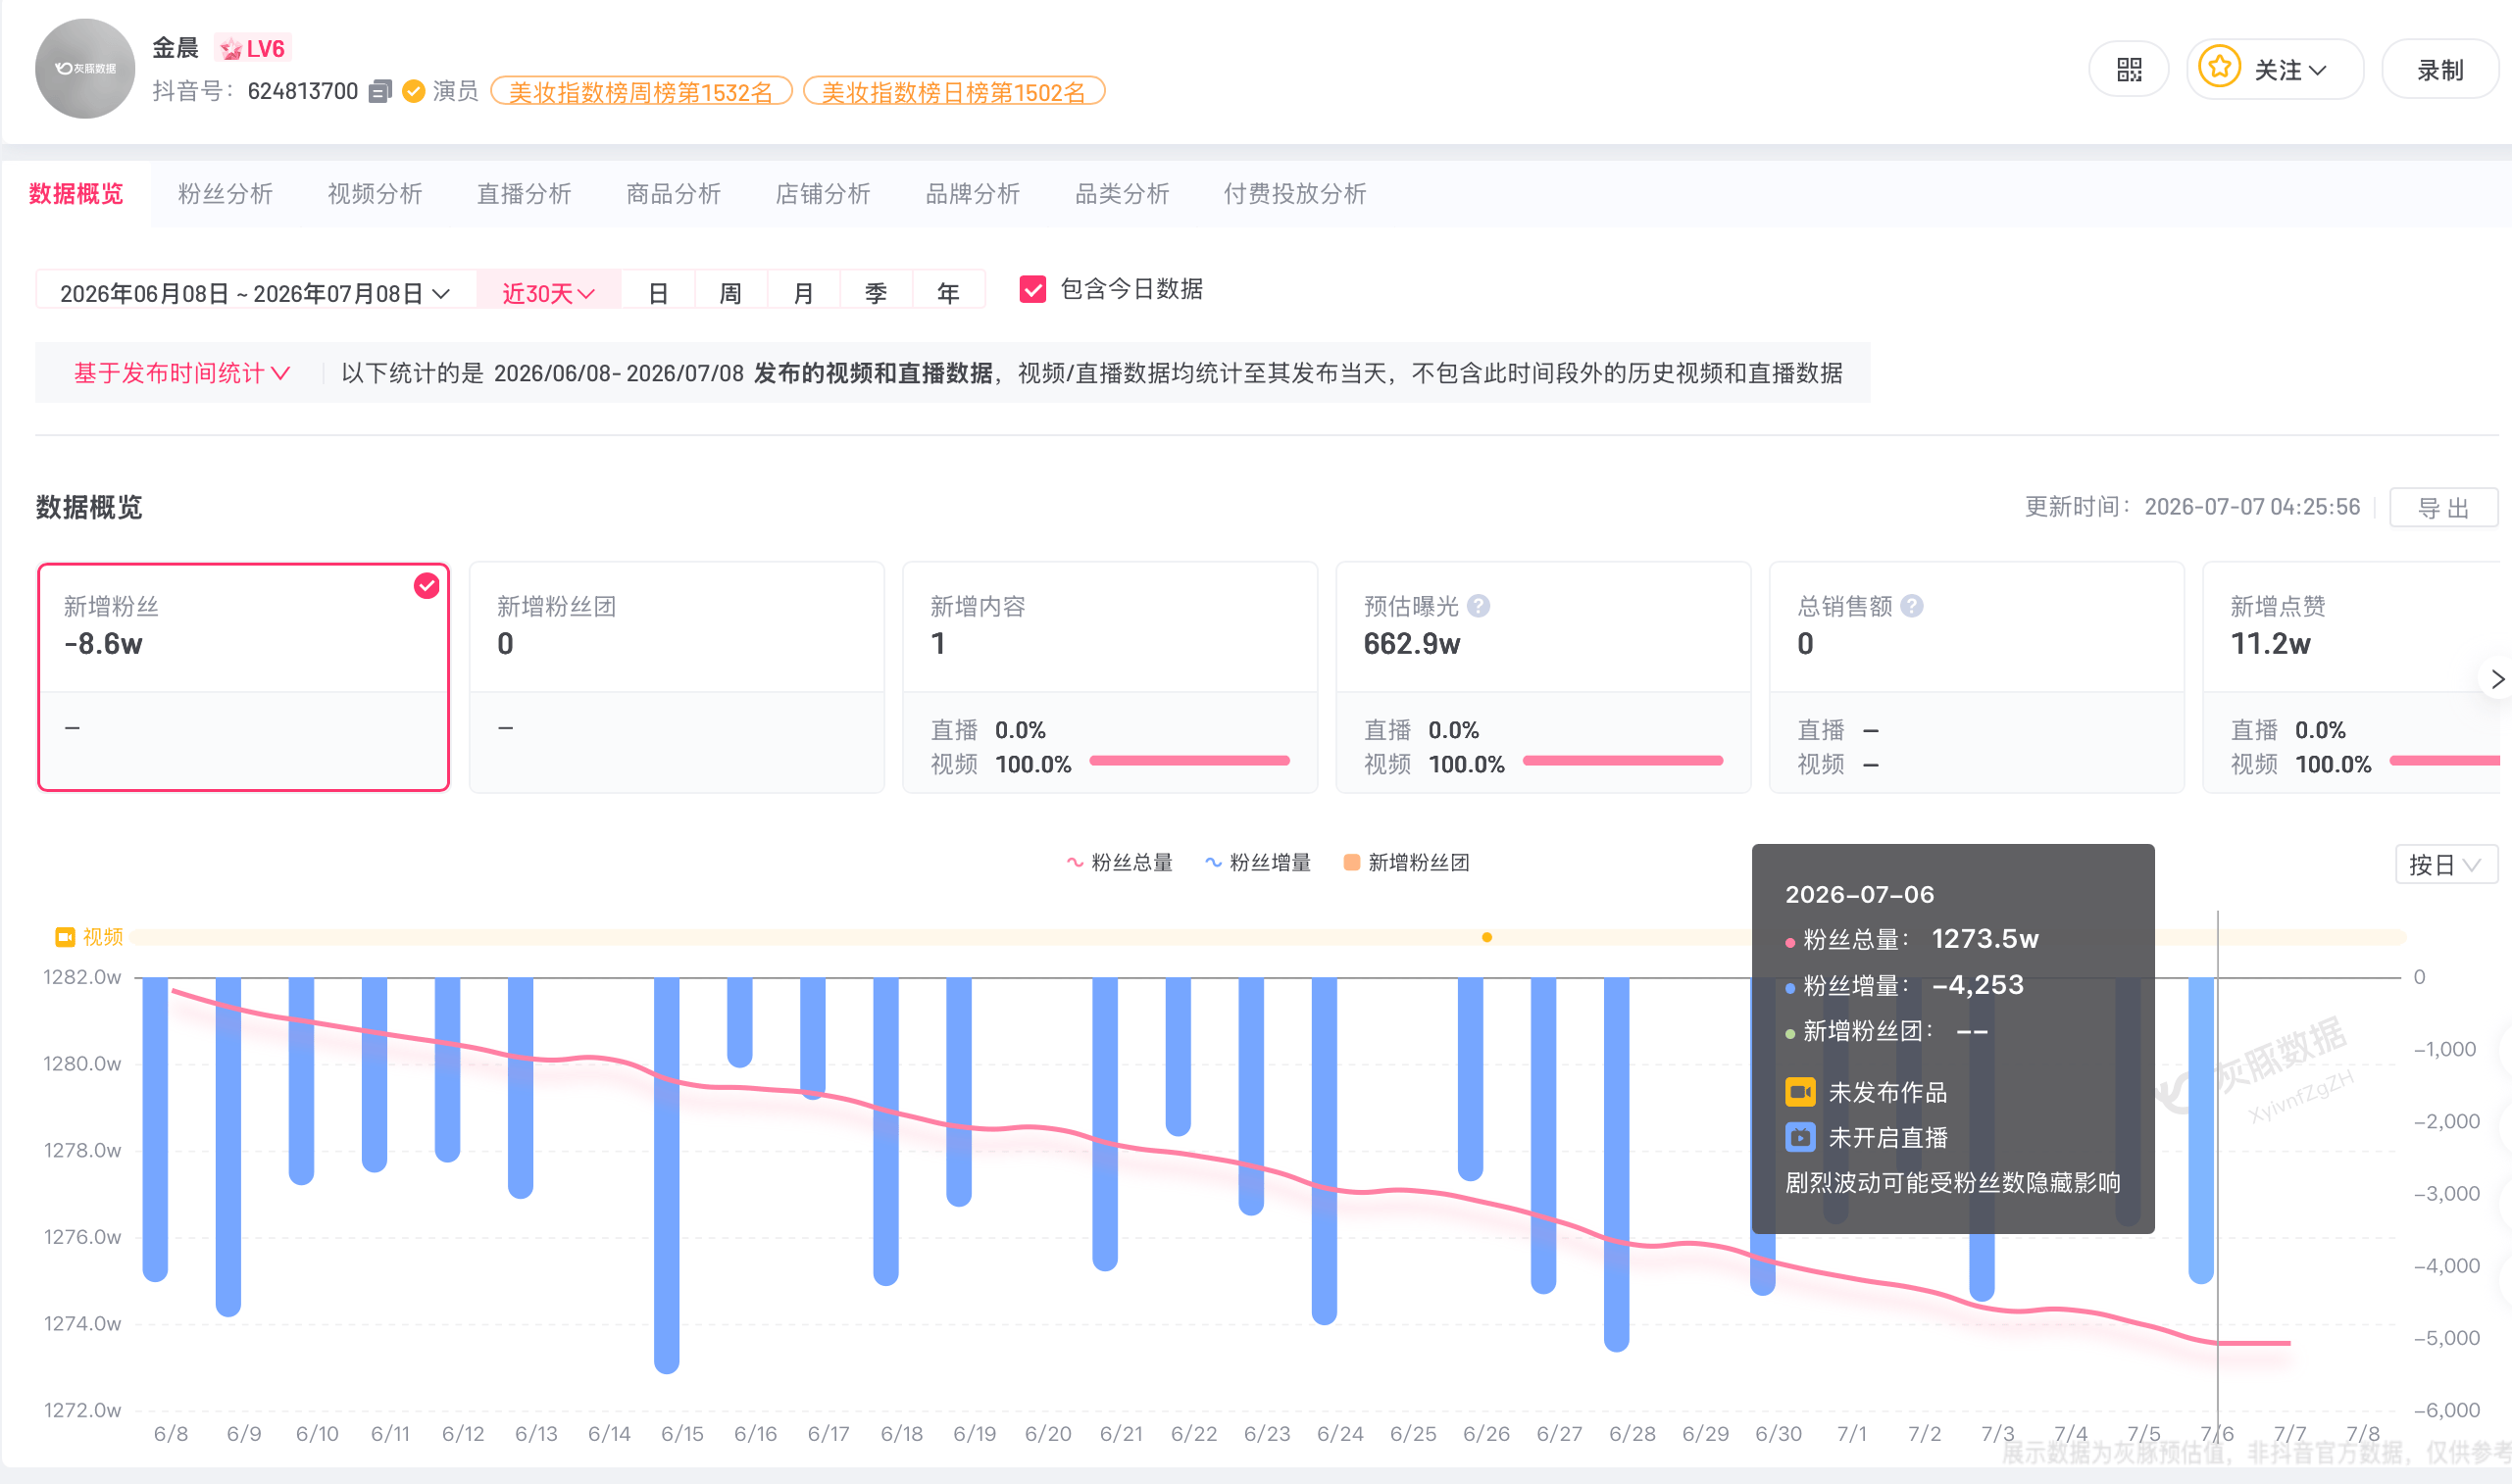Click the star follow icon
Viewport: 2512px width, 1484px height.
pyautogui.click(x=2219, y=68)
